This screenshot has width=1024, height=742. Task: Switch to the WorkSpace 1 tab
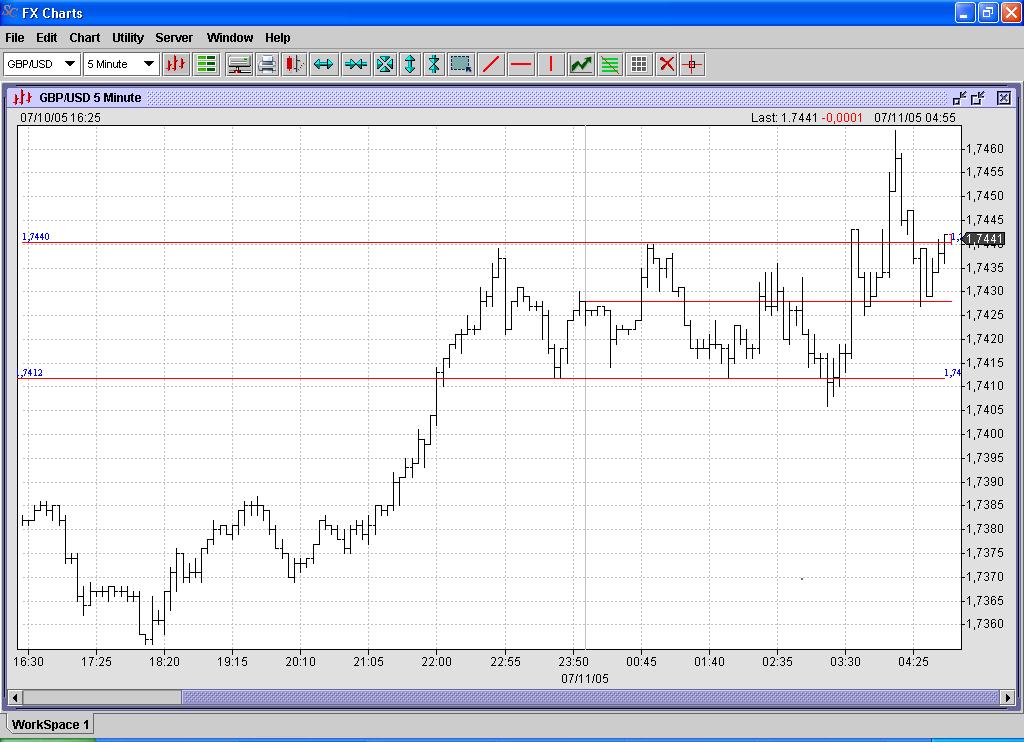click(x=50, y=724)
